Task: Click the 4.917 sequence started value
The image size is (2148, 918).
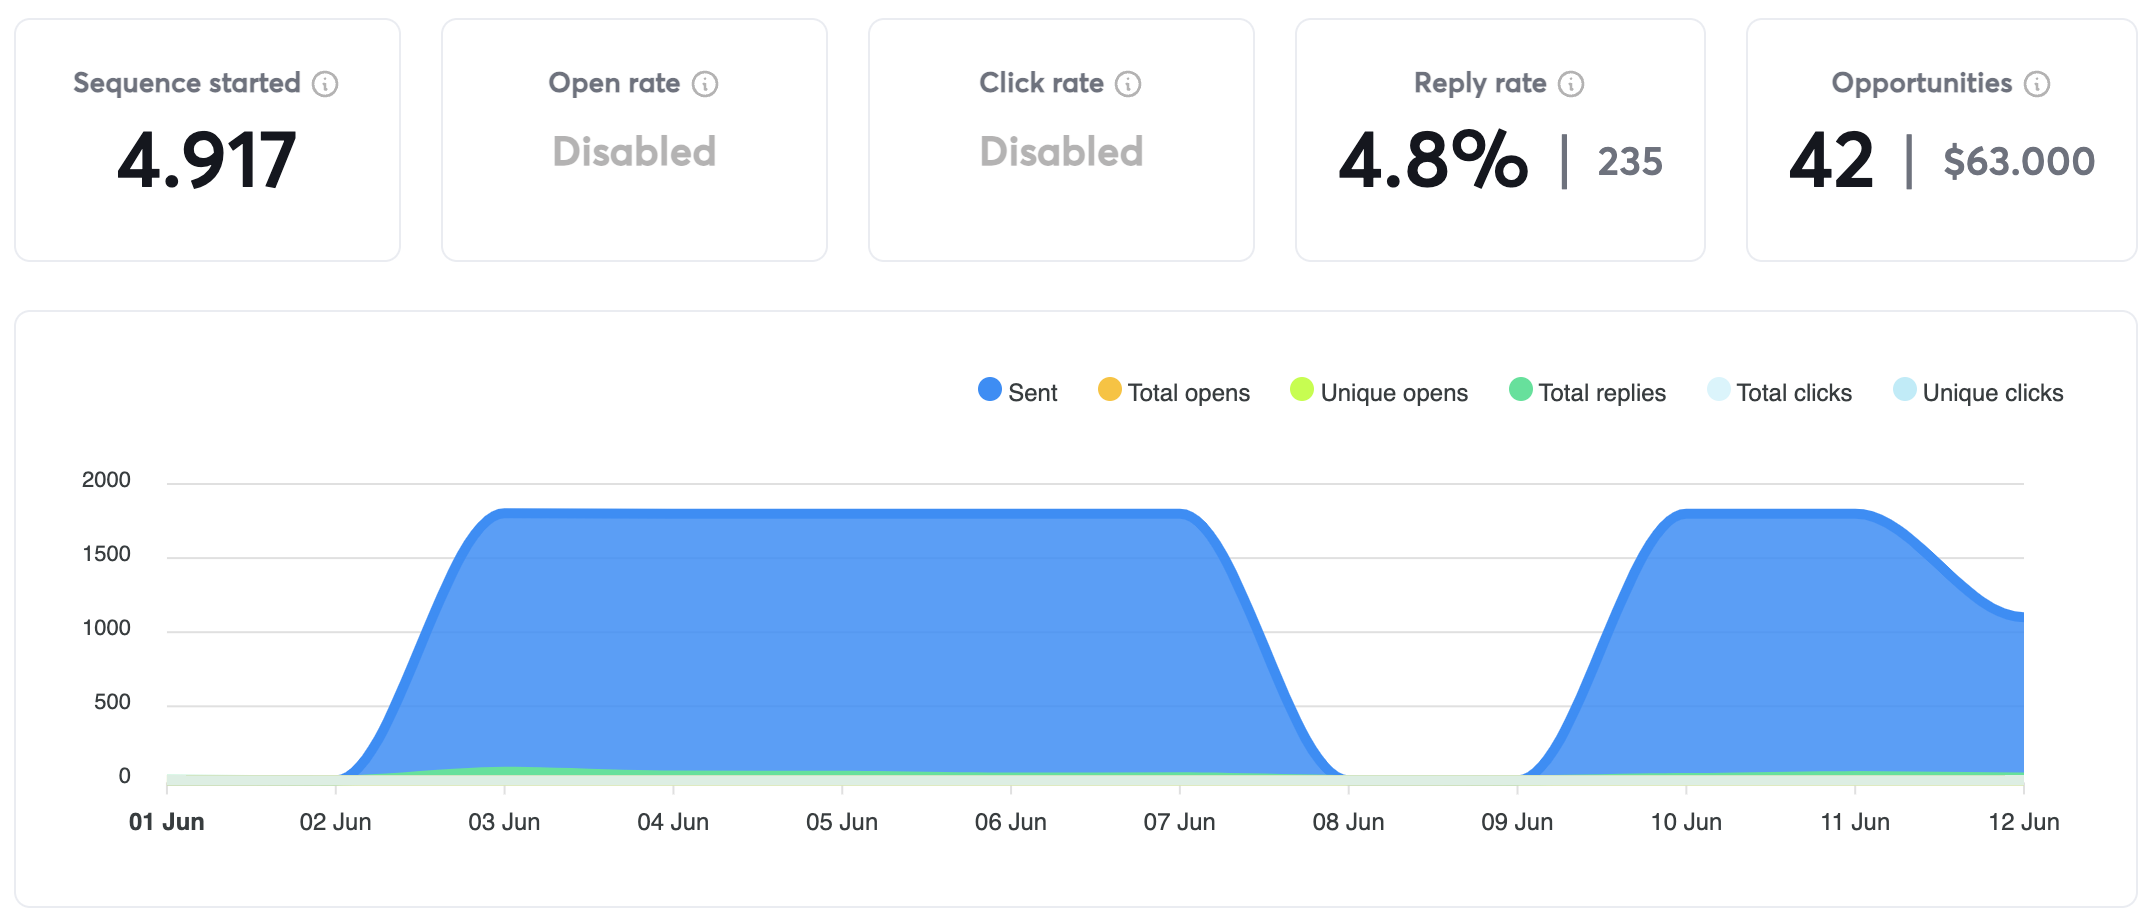Action: tap(207, 160)
